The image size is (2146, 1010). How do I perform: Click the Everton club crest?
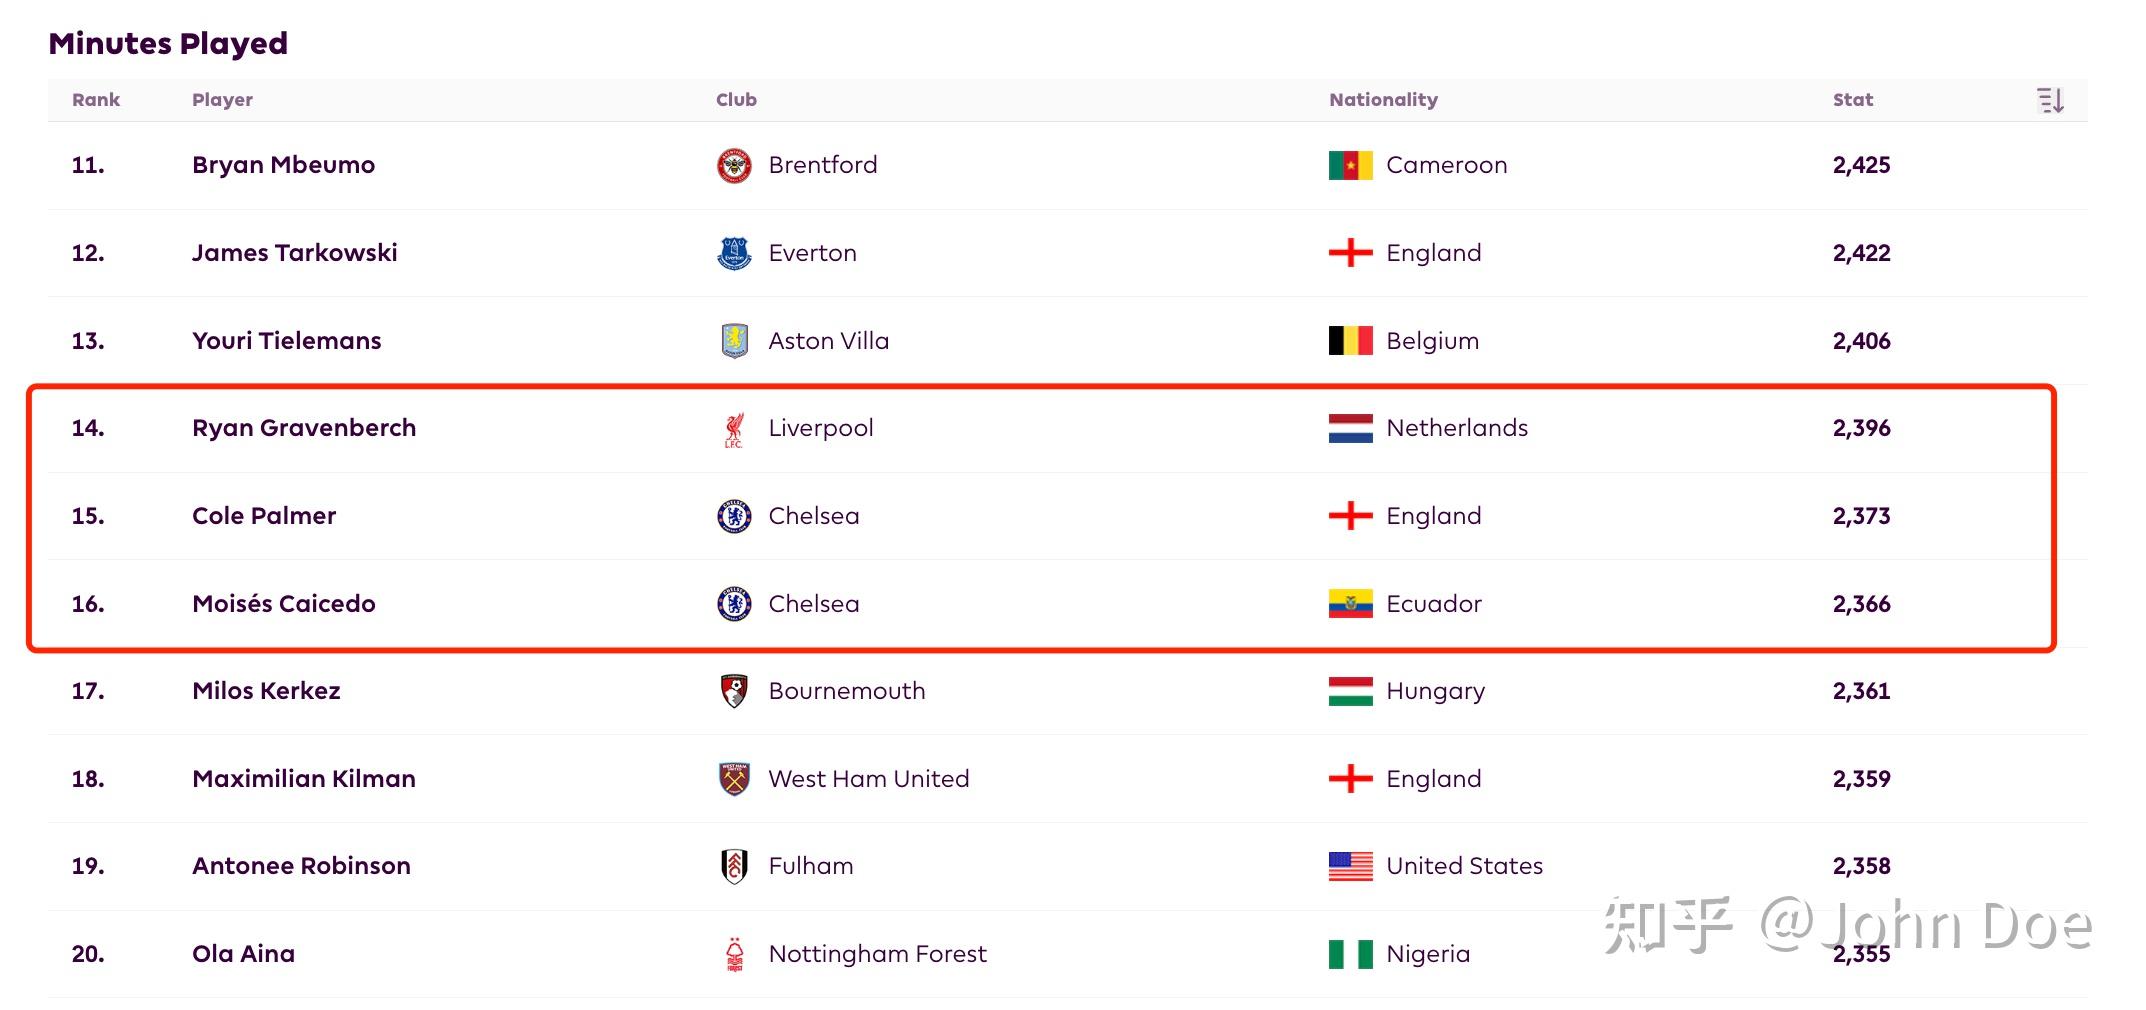735,253
